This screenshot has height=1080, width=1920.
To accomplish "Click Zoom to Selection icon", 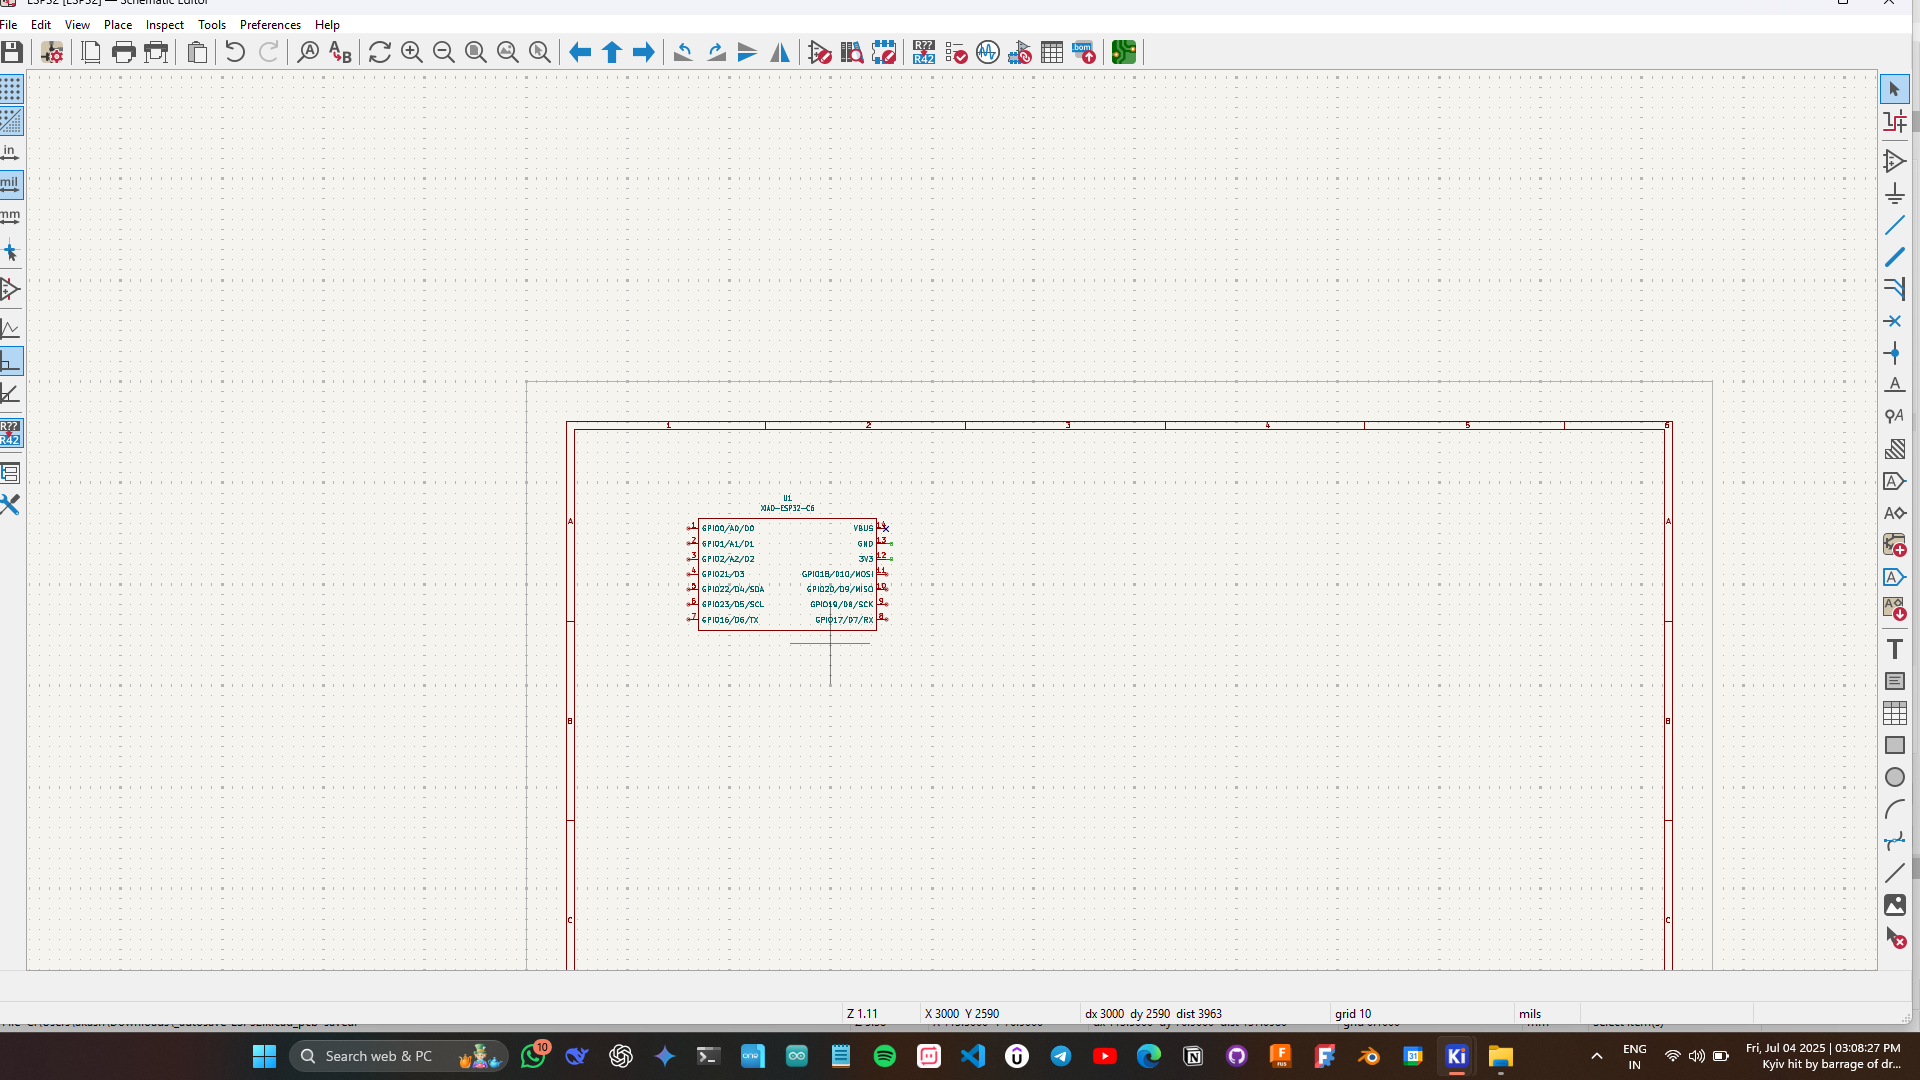I will point(540,52).
